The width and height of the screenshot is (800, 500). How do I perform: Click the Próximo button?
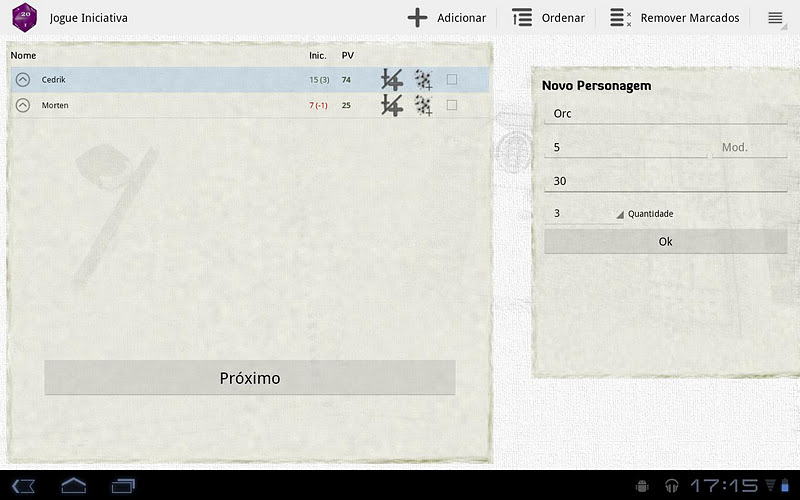[249, 378]
